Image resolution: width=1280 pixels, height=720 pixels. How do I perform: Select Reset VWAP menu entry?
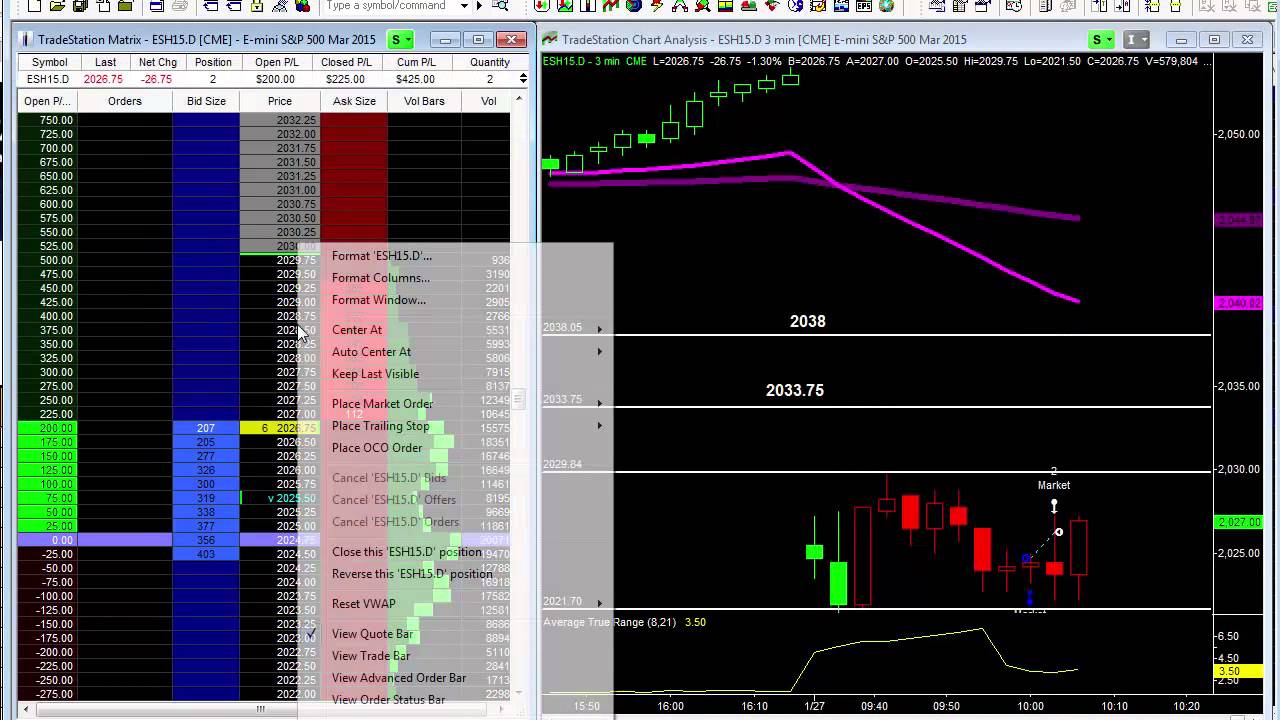coord(363,604)
